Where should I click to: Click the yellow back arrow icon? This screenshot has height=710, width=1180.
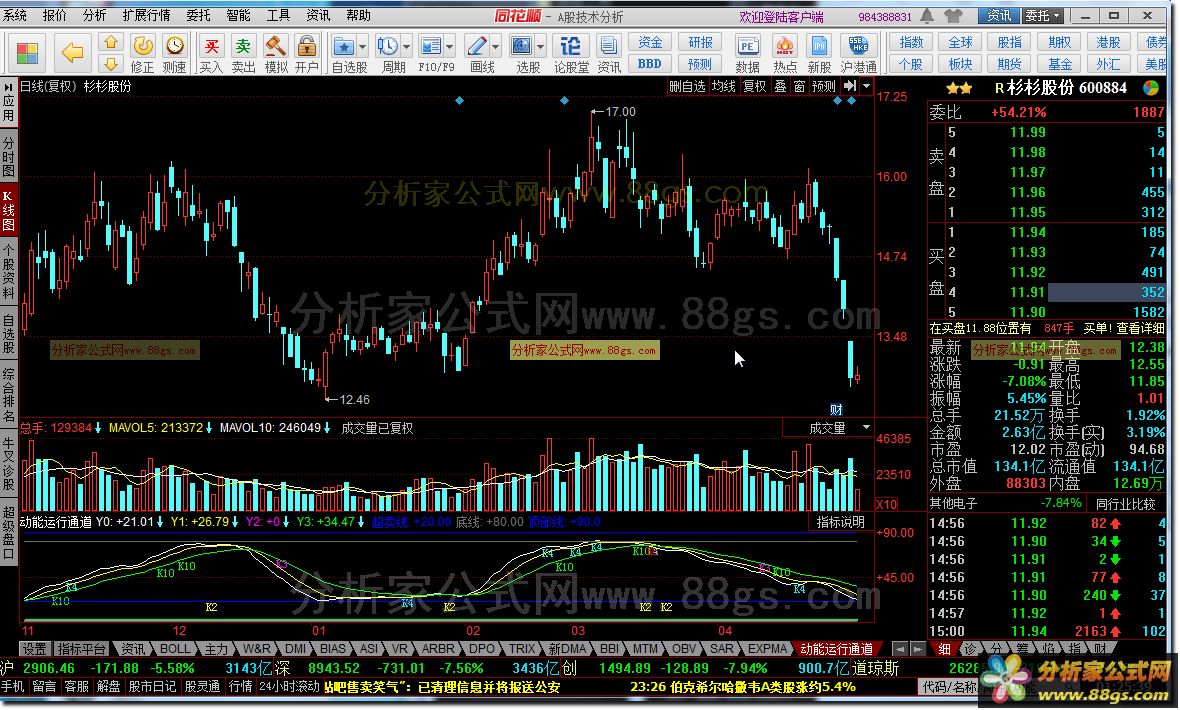tap(72, 53)
